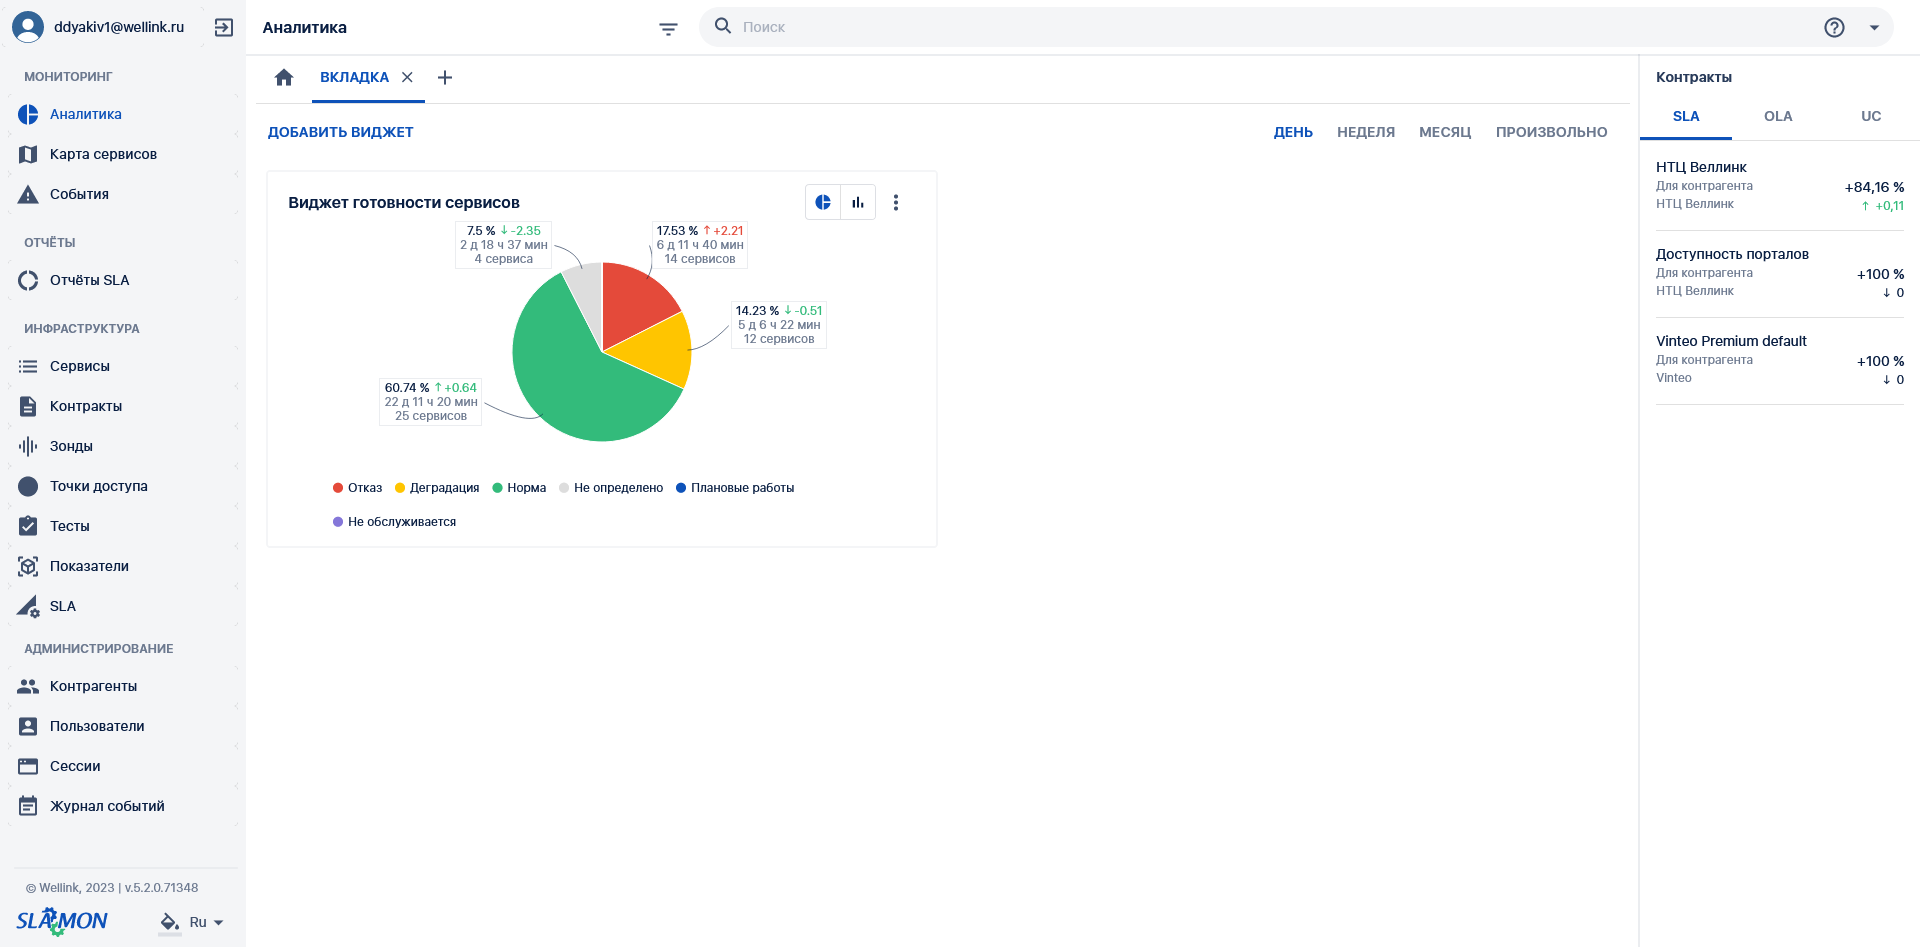Open the НТЦ Веллинк contract

pos(1780,186)
